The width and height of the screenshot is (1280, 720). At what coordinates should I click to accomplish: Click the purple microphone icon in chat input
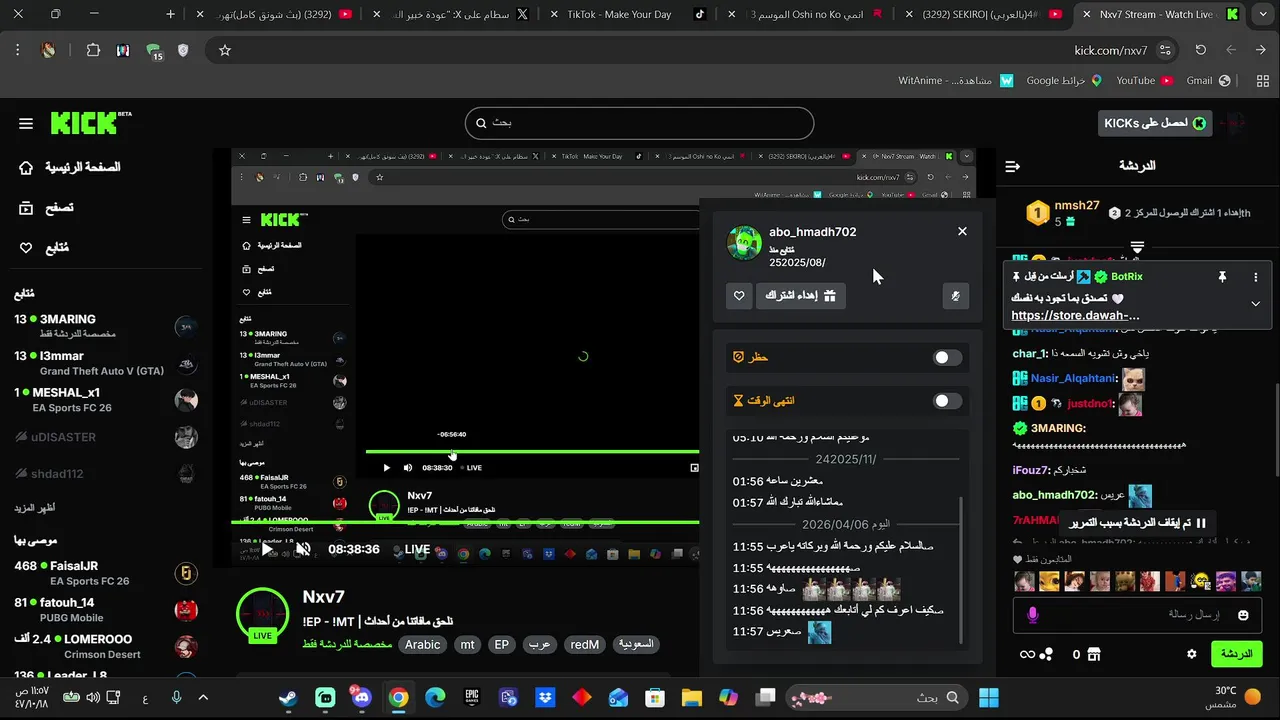coord(1033,615)
